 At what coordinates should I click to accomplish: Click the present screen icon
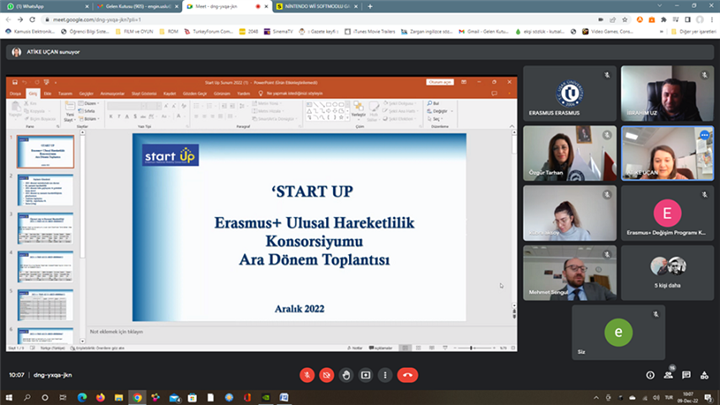coord(365,375)
